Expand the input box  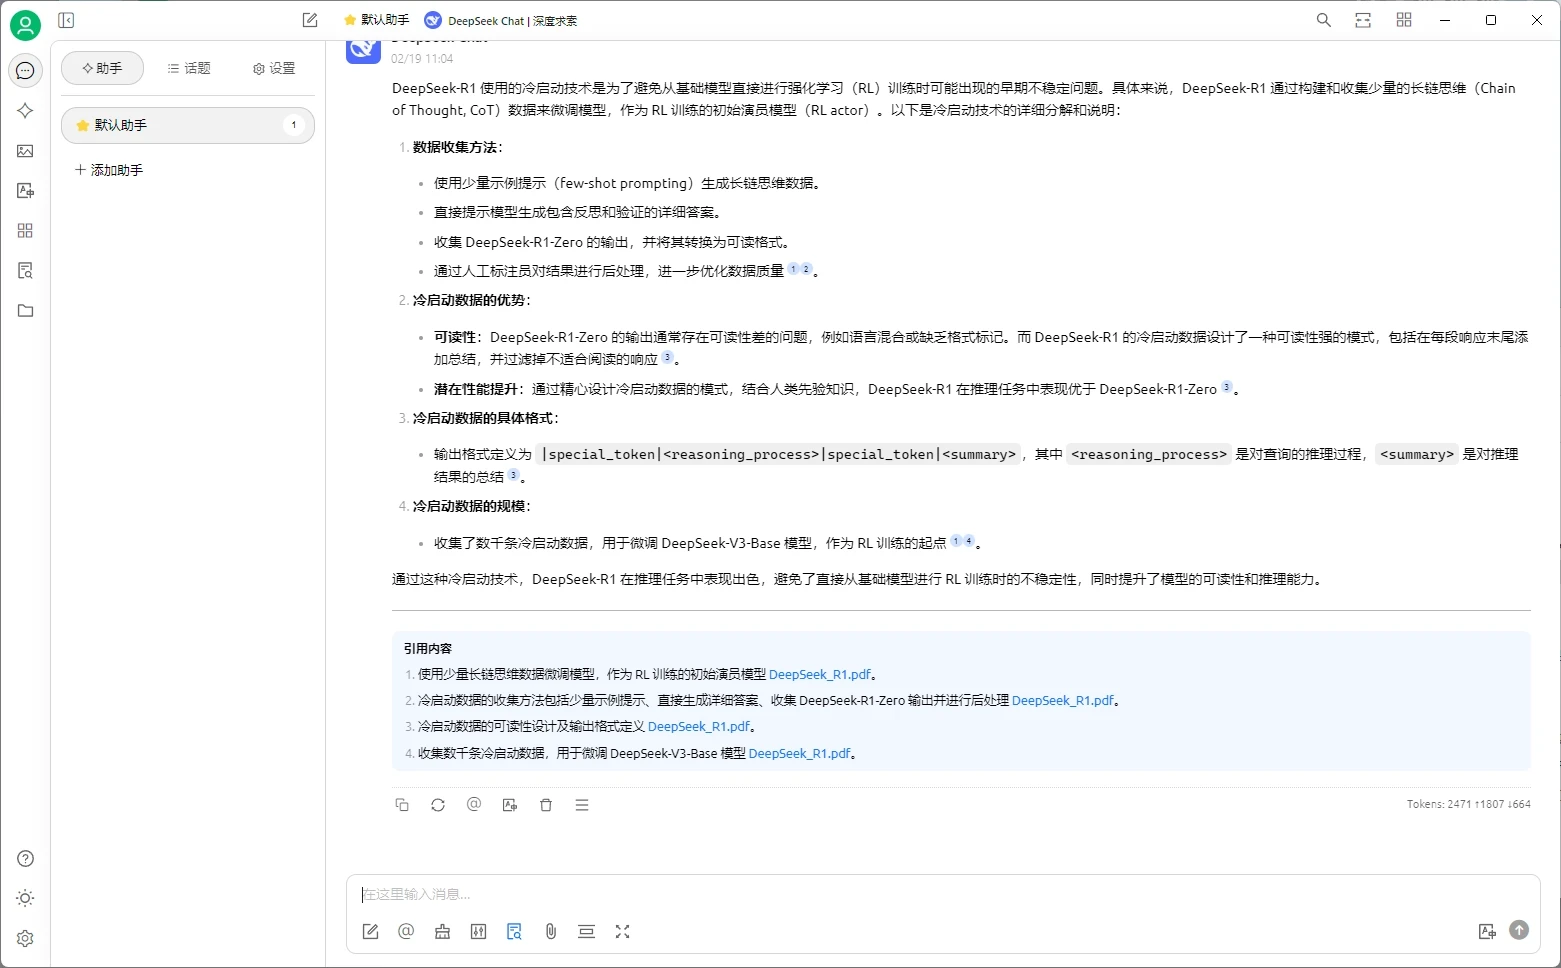[x=622, y=931]
